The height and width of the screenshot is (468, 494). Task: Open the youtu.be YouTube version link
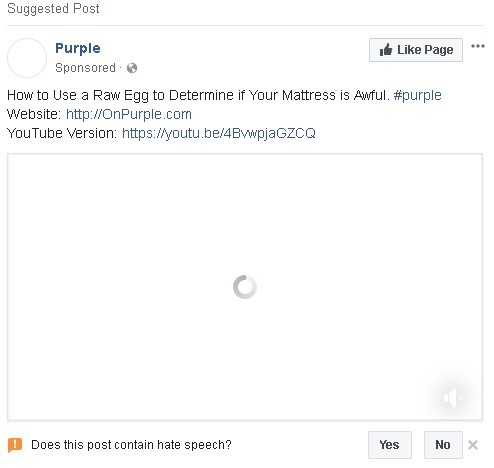pos(219,133)
